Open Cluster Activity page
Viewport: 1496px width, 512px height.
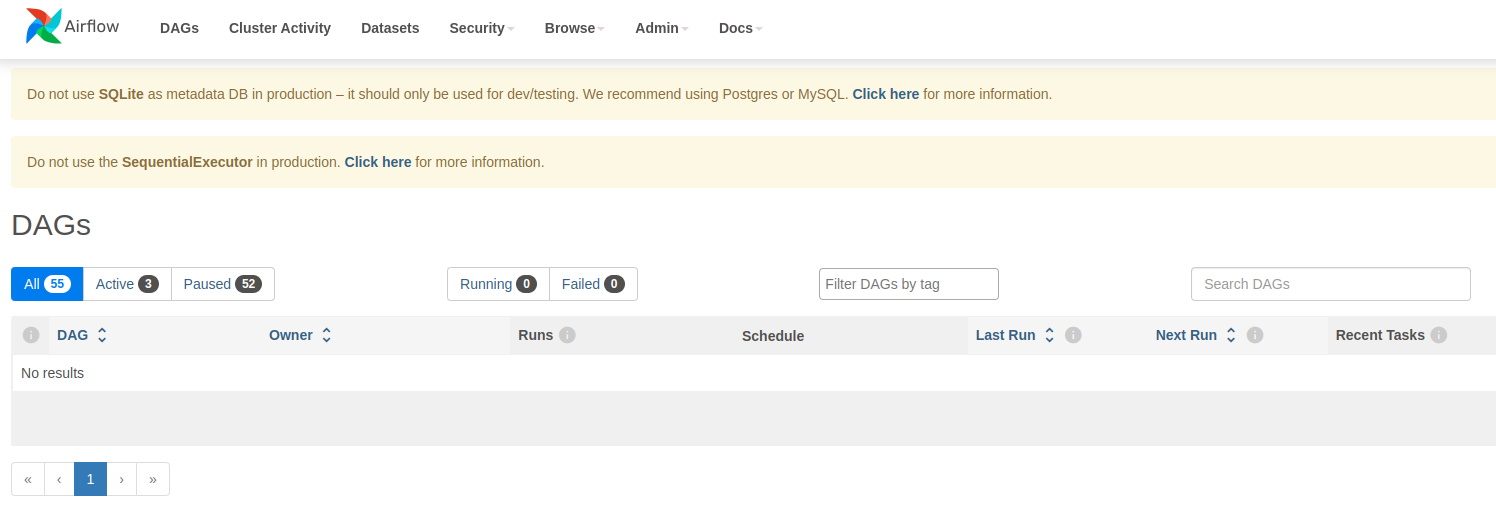click(280, 28)
